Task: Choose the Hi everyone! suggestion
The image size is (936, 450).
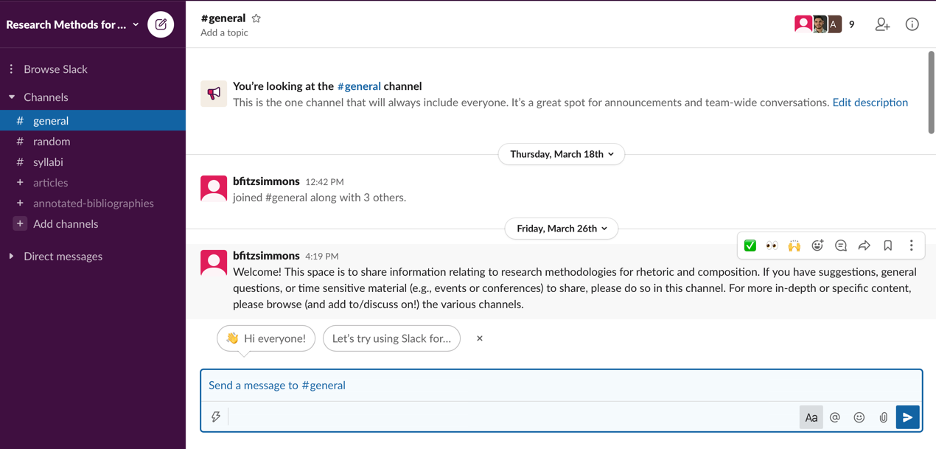Action: click(x=266, y=338)
